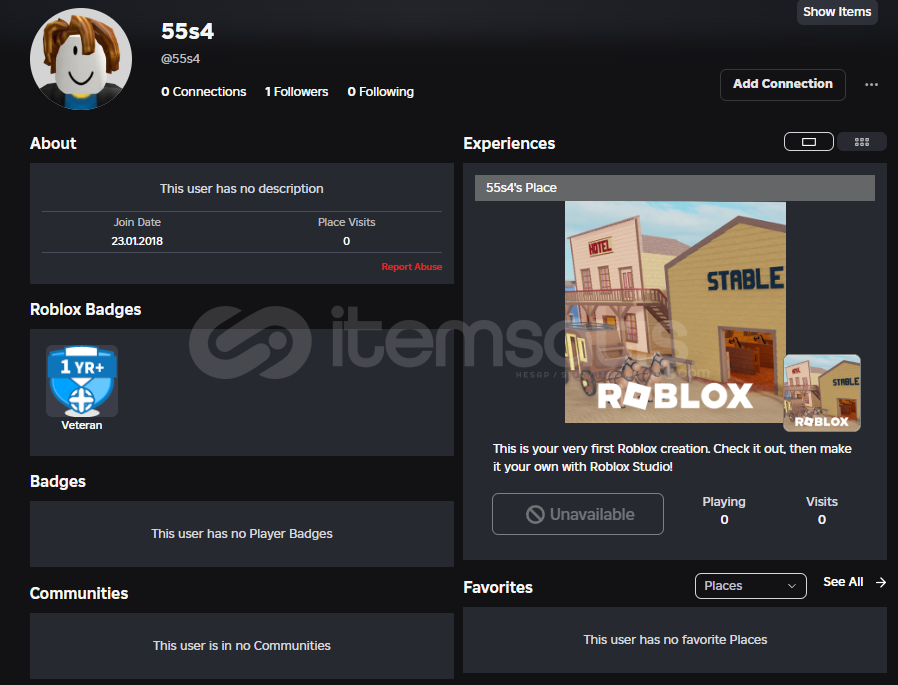Switch Experiences to grid view
The width and height of the screenshot is (898, 685).
coord(861,141)
